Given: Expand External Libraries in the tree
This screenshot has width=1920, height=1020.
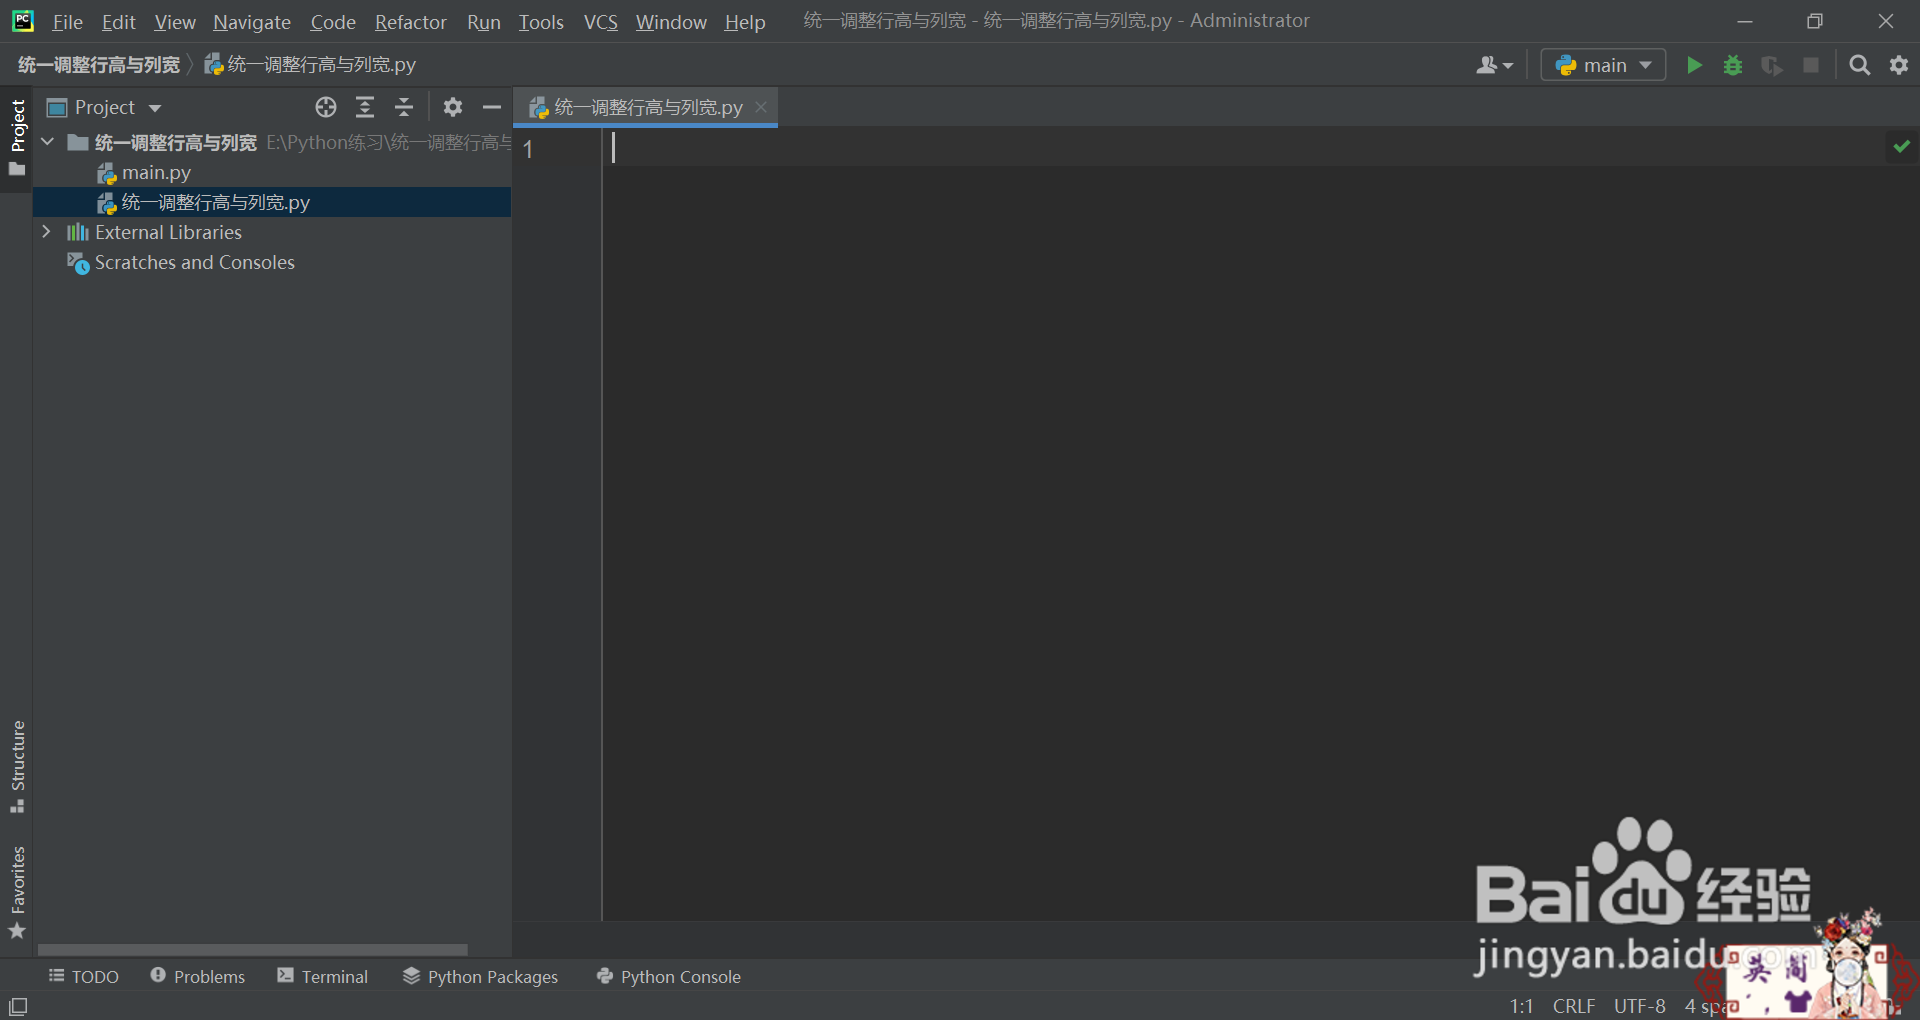Looking at the screenshot, I should tap(46, 231).
